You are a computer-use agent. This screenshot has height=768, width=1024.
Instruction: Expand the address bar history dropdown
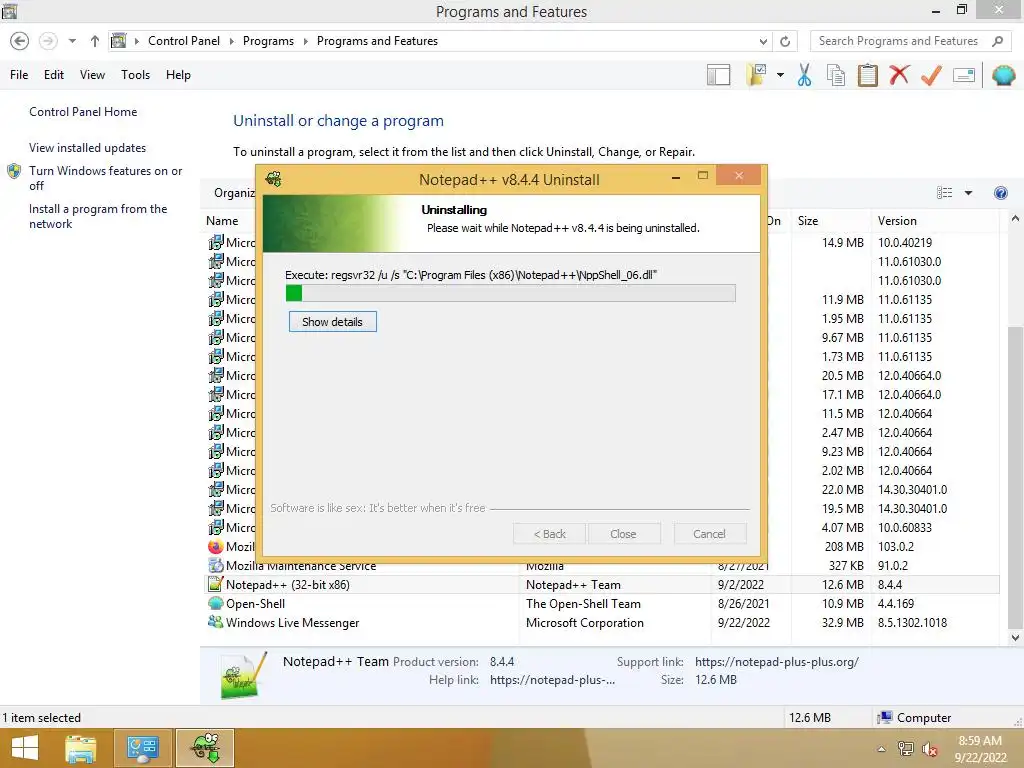763,41
